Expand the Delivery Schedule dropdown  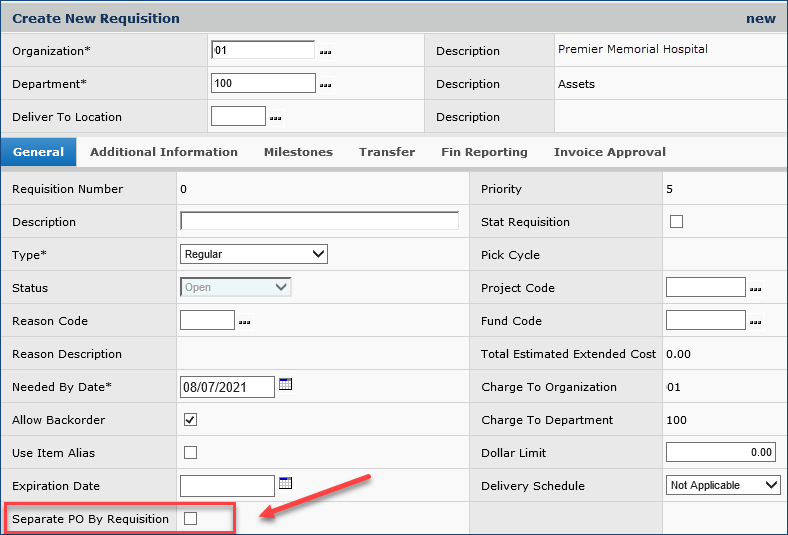[722, 485]
